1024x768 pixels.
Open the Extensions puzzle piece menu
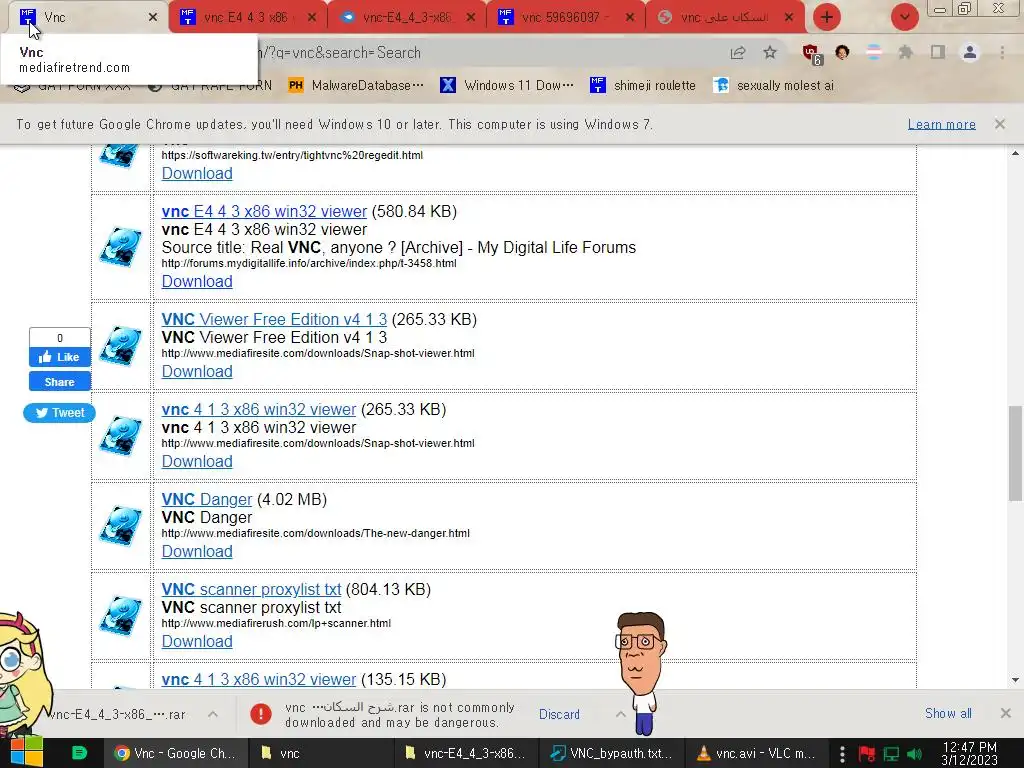coord(905,52)
